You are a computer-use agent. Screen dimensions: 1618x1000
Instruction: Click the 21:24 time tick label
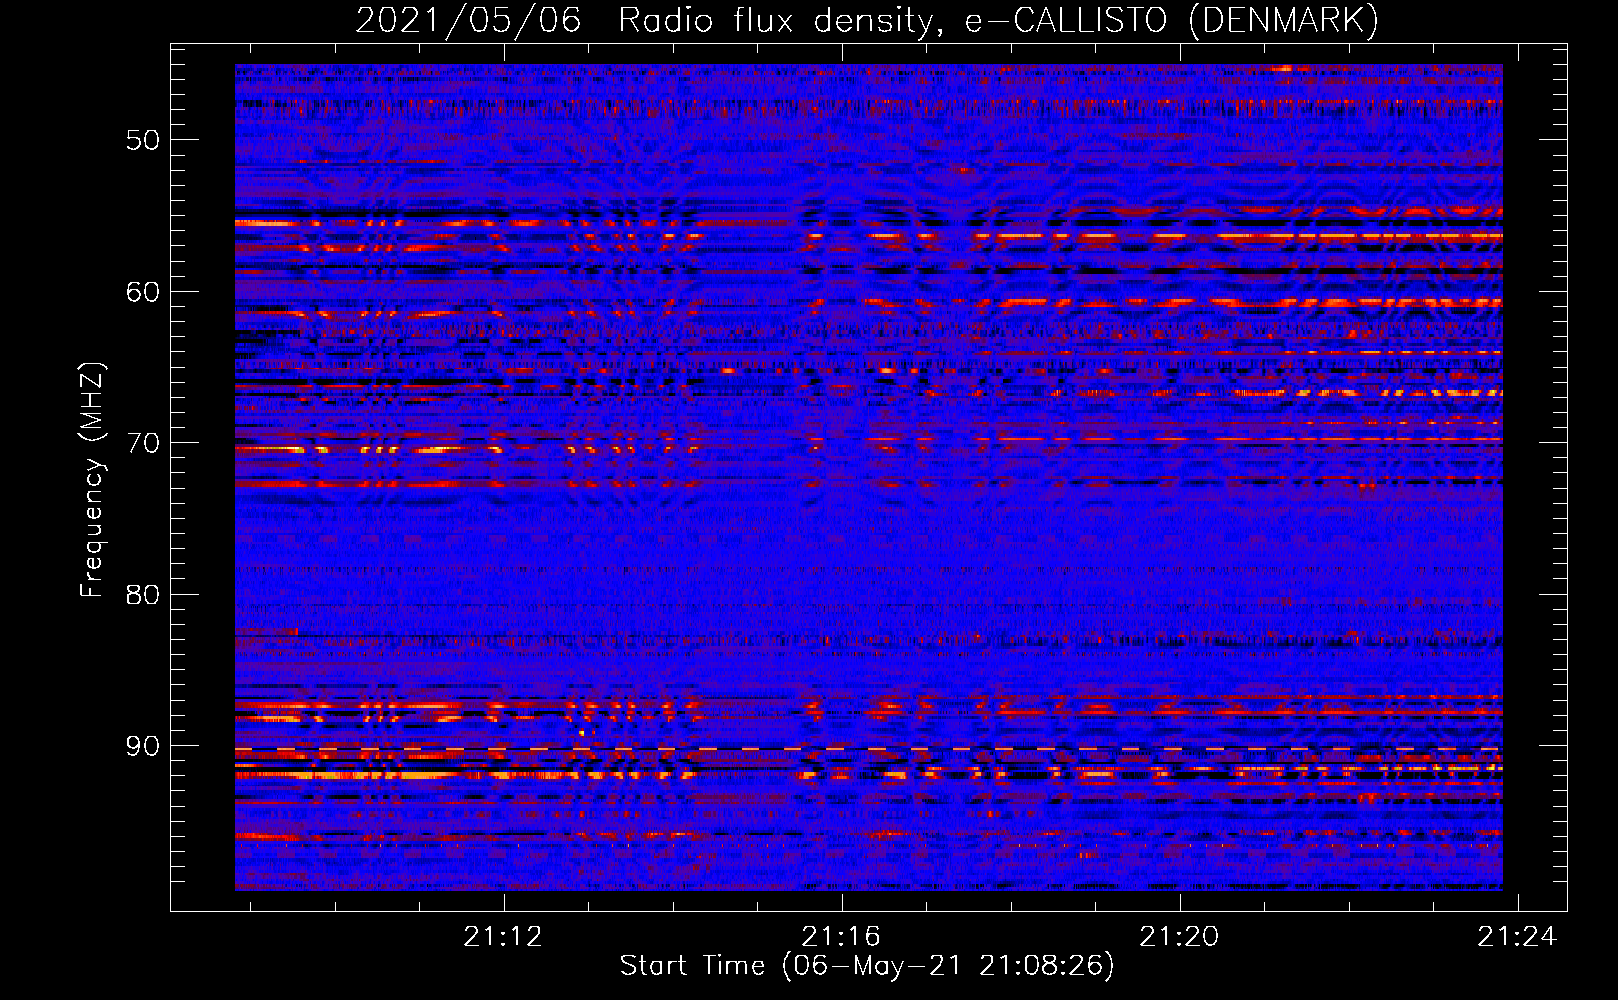click(1517, 936)
